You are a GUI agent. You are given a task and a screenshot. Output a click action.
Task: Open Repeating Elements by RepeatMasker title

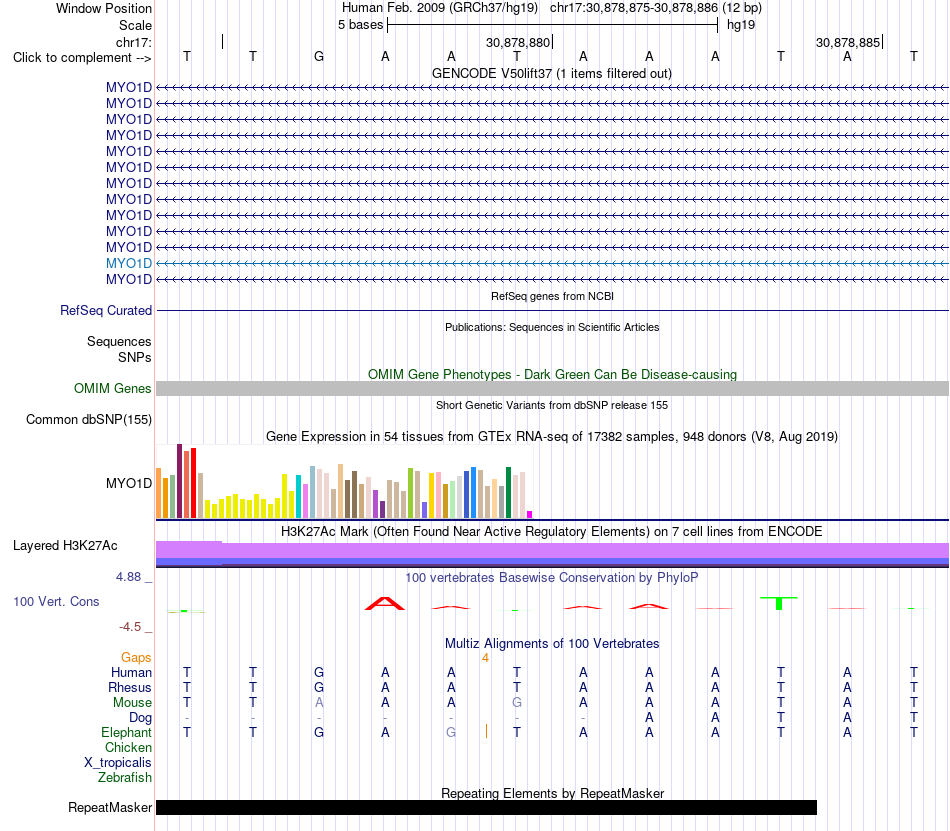552,793
